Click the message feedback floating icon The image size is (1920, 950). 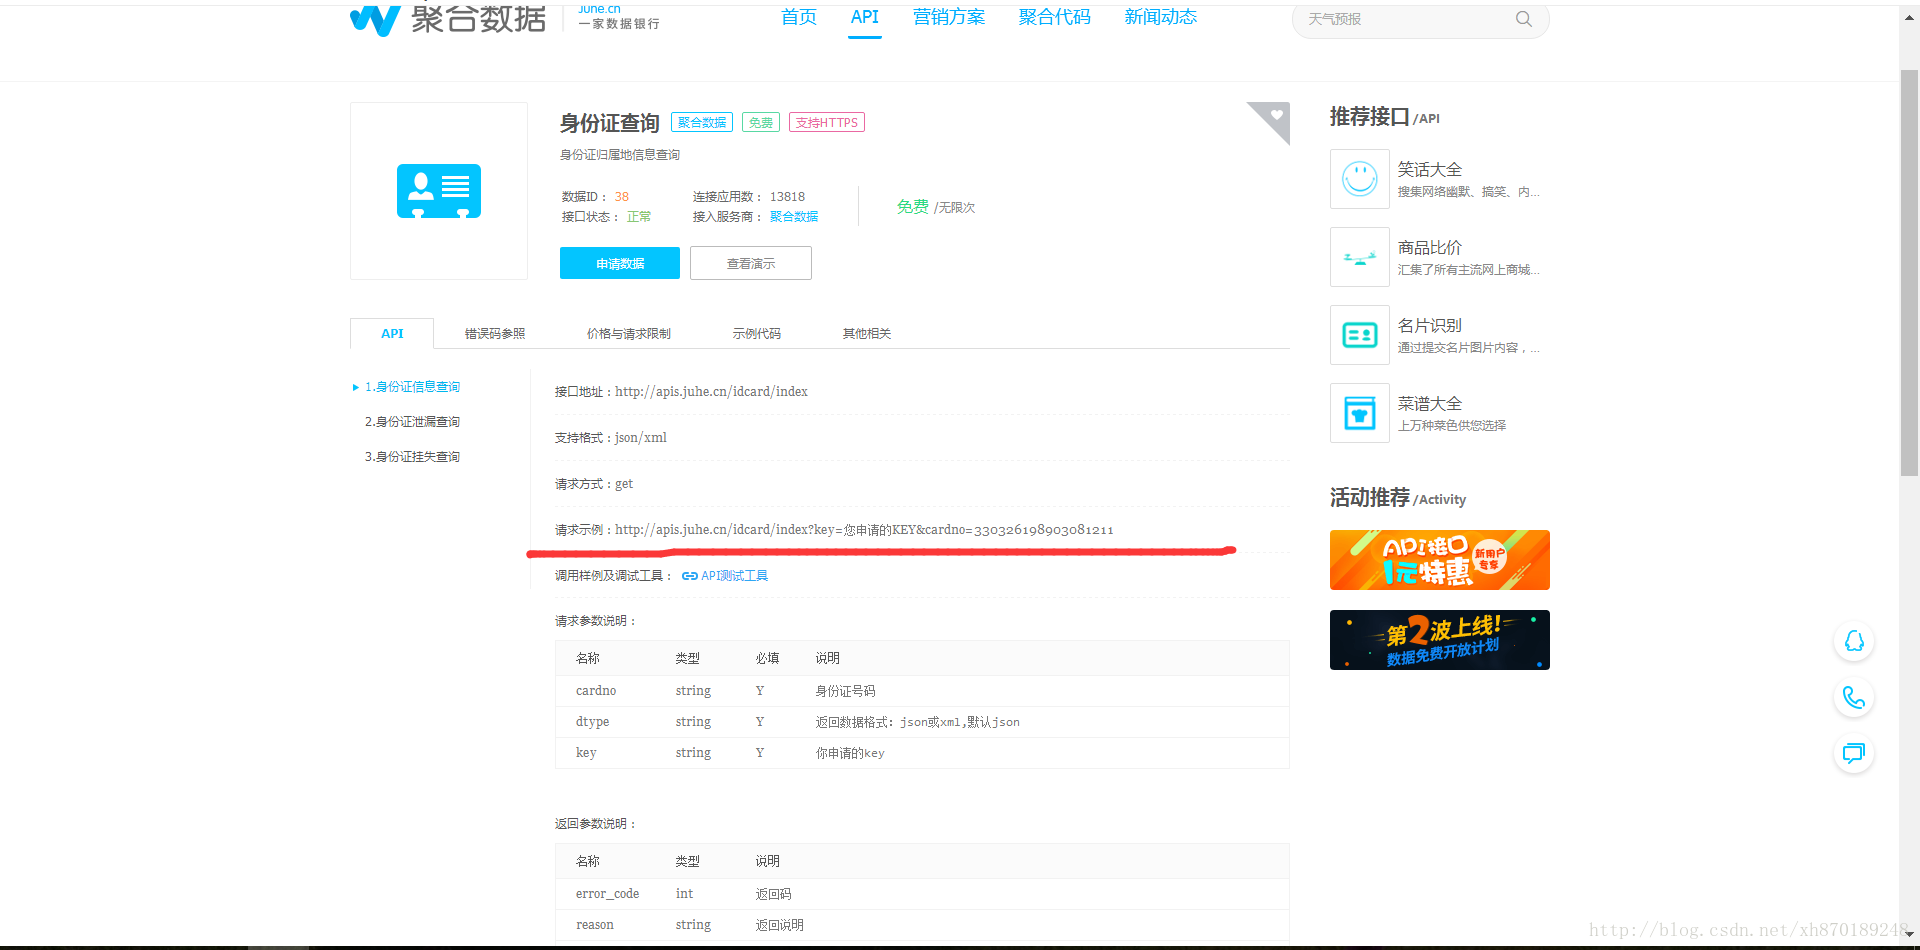coord(1854,753)
